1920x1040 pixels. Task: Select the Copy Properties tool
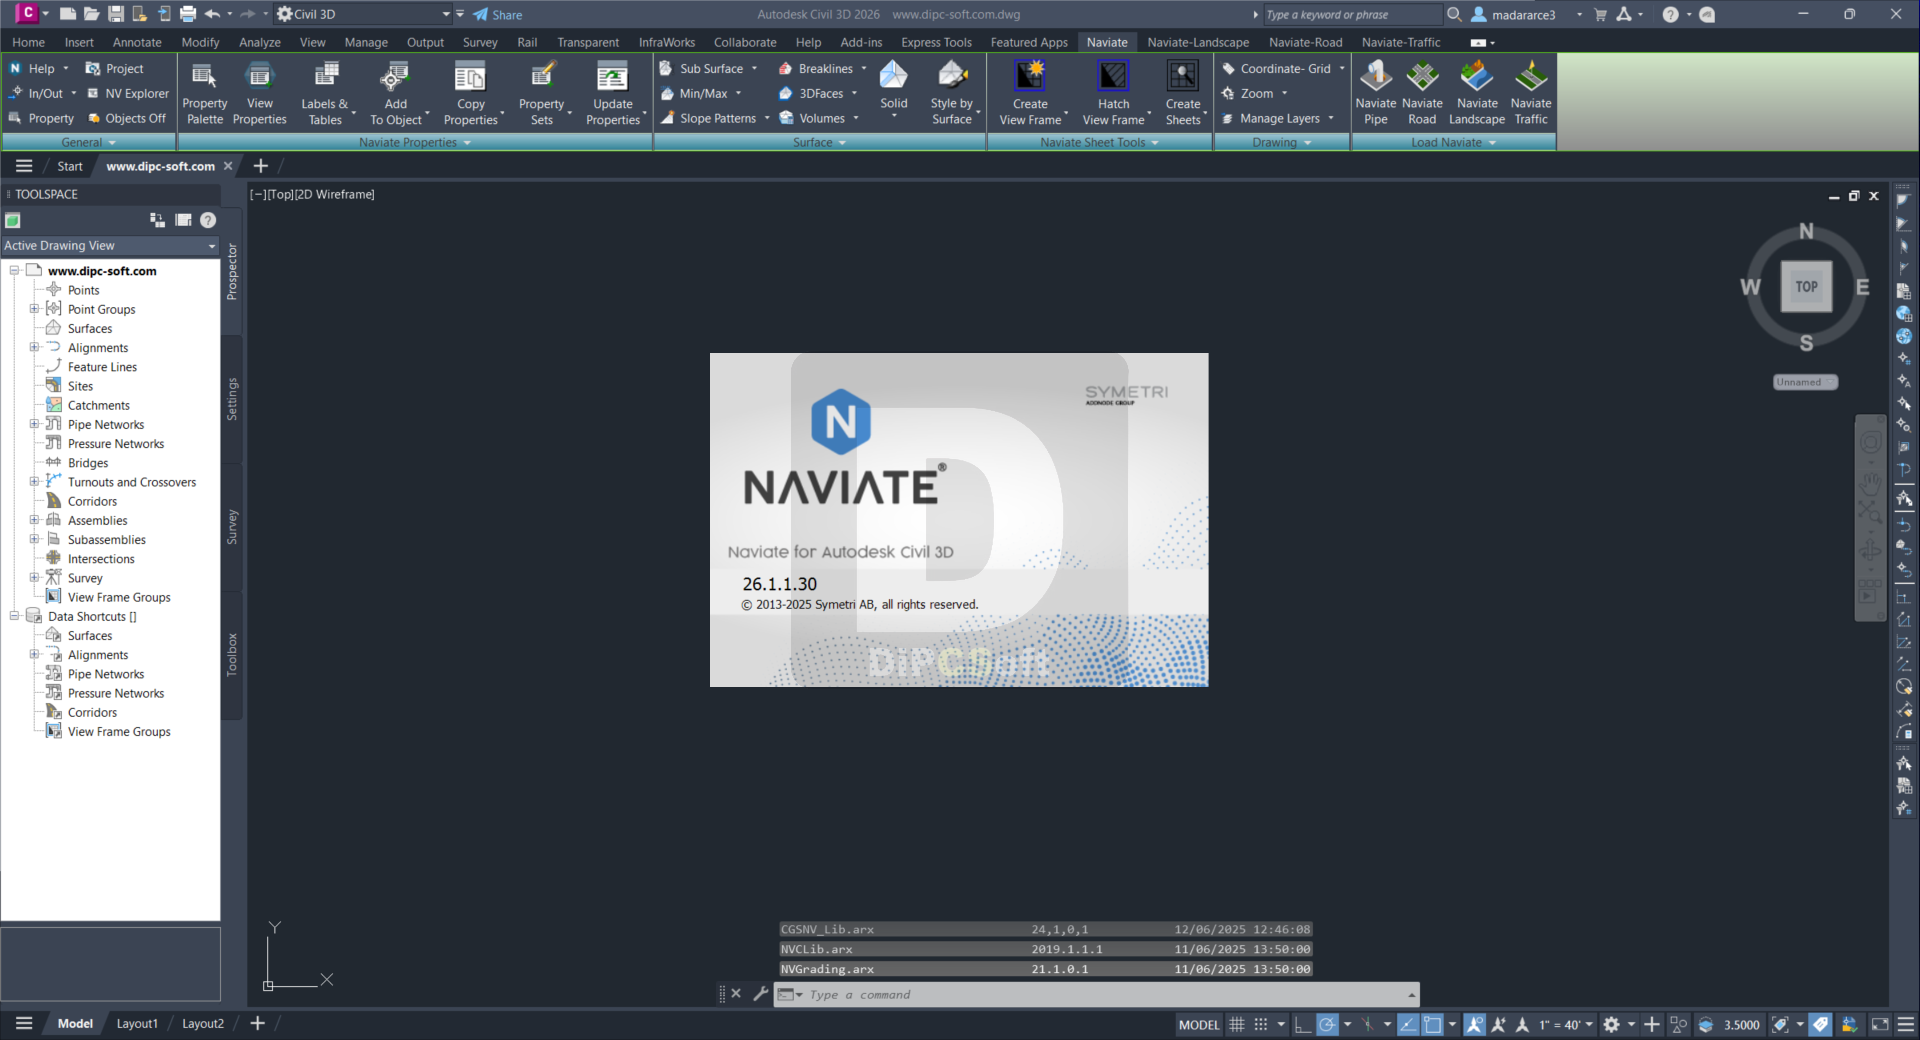tap(470, 93)
